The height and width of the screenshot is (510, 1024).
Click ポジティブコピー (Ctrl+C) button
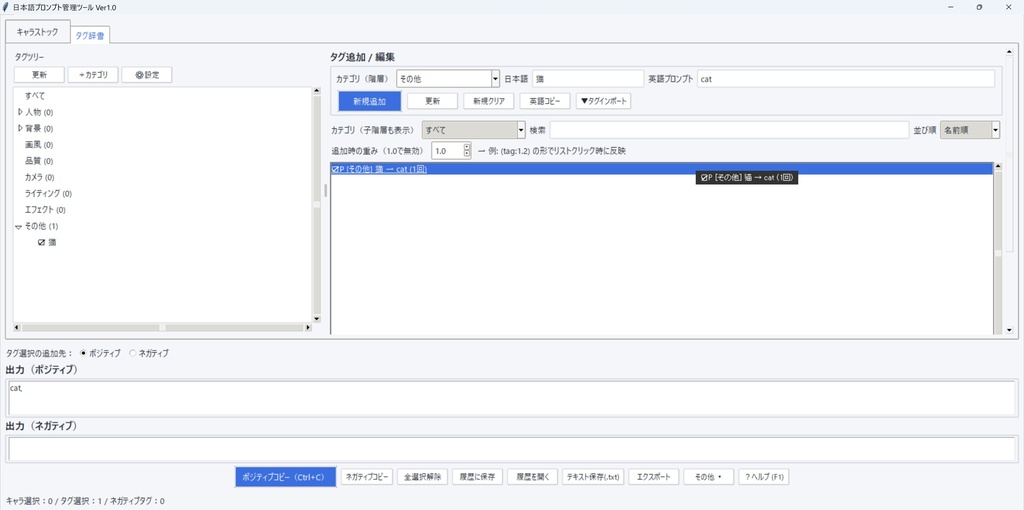[285, 477]
